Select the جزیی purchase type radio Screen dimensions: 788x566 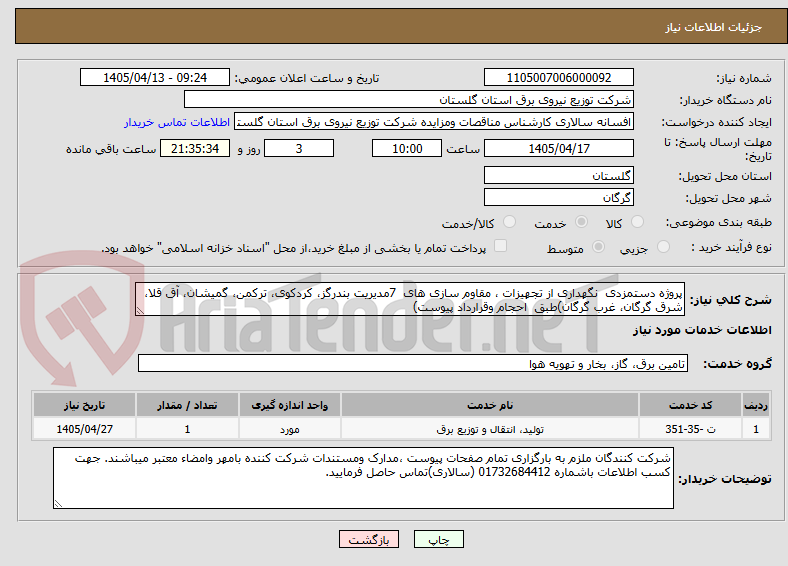click(x=663, y=246)
